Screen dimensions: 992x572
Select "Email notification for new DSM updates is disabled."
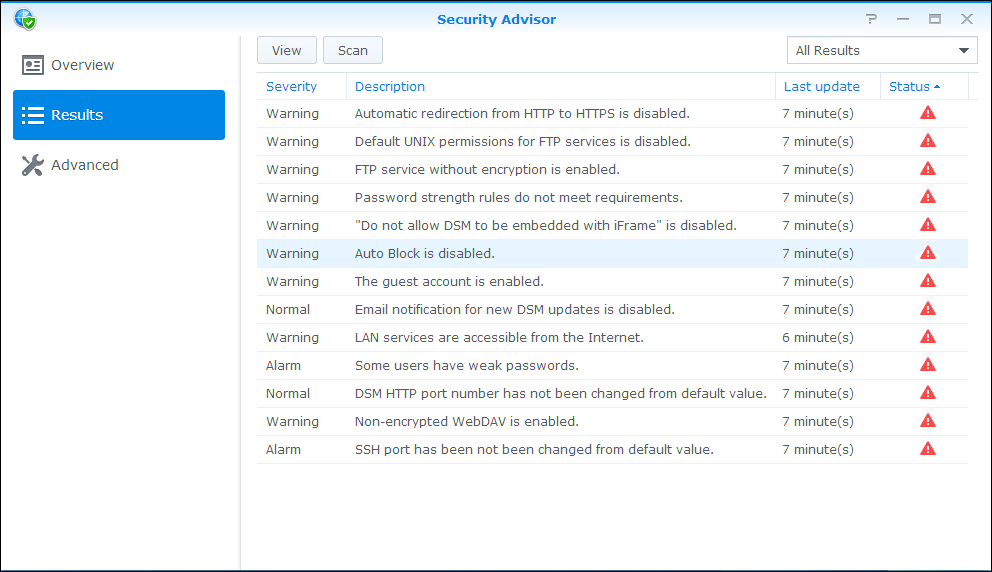(x=515, y=309)
